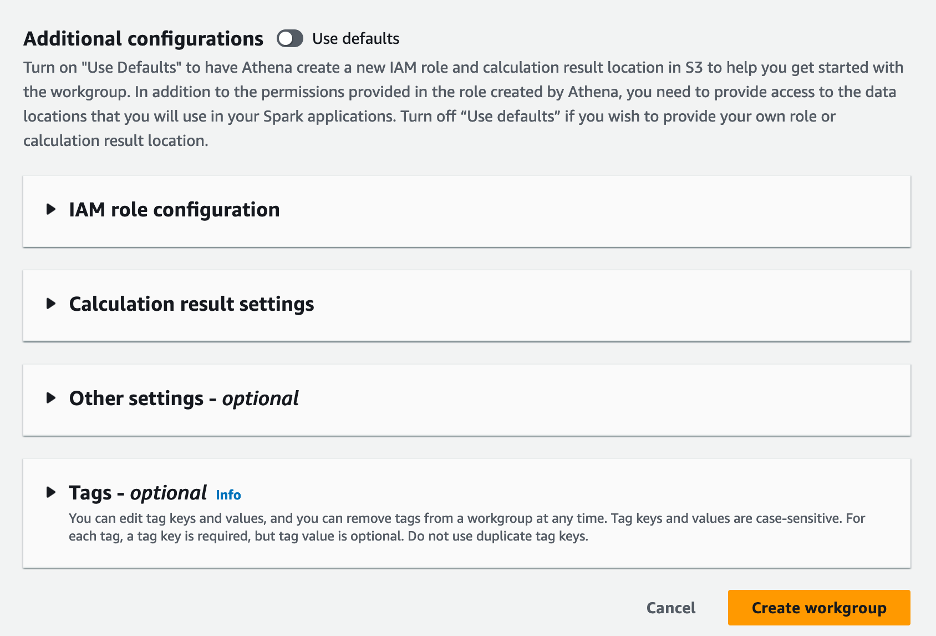Click the Other settings disclosure triangle
Viewport: 936px width, 636px height.
(51, 398)
